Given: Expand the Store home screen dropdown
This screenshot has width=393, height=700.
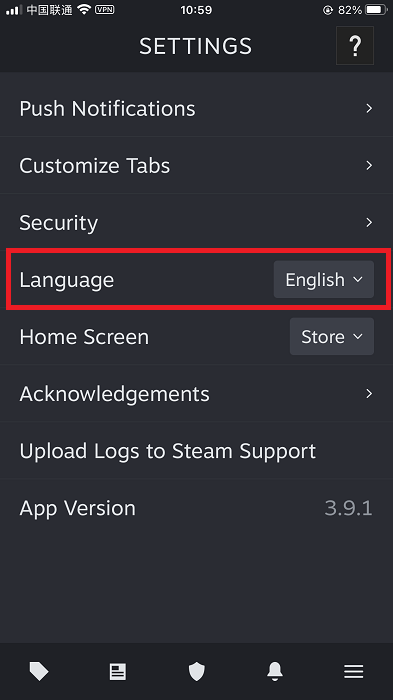Looking at the screenshot, I should point(332,337).
